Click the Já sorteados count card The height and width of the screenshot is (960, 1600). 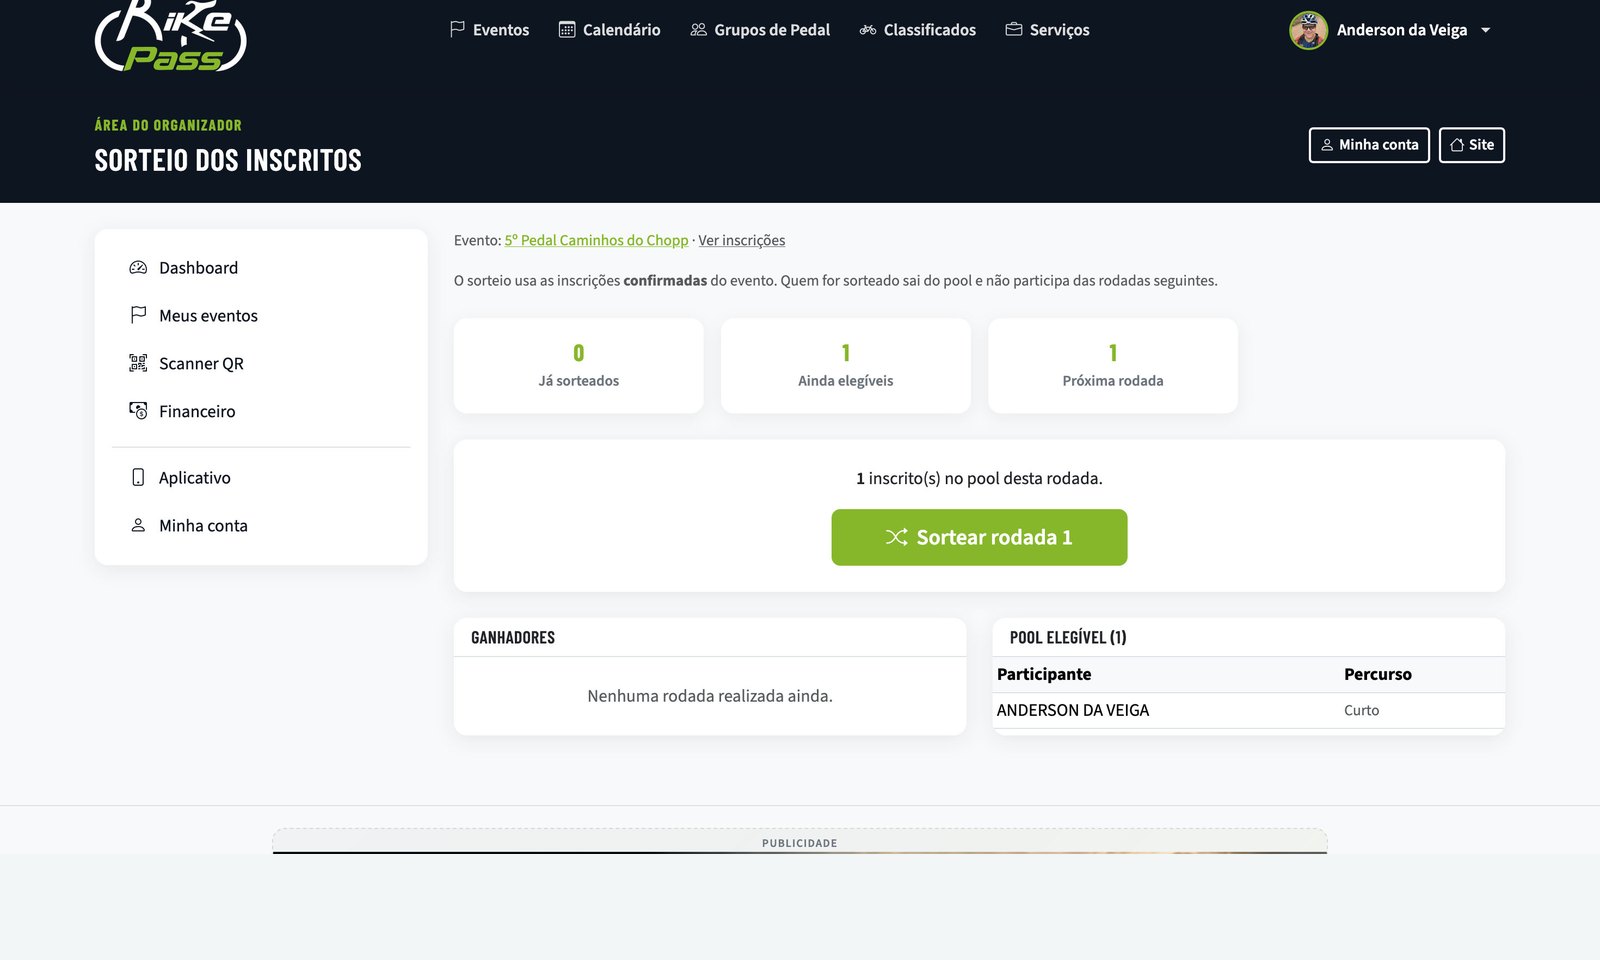[578, 366]
